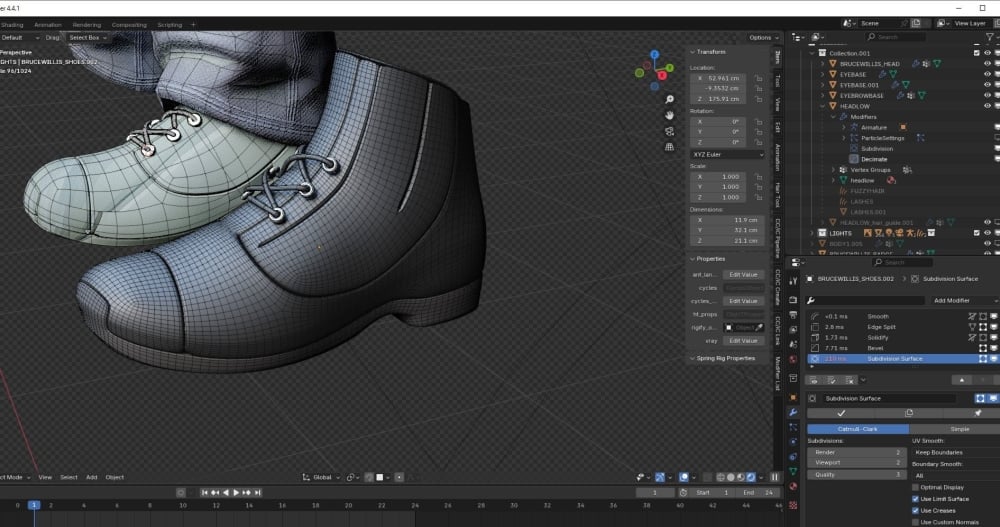
Task: Click the camera view icon in viewport
Action: (669, 130)
